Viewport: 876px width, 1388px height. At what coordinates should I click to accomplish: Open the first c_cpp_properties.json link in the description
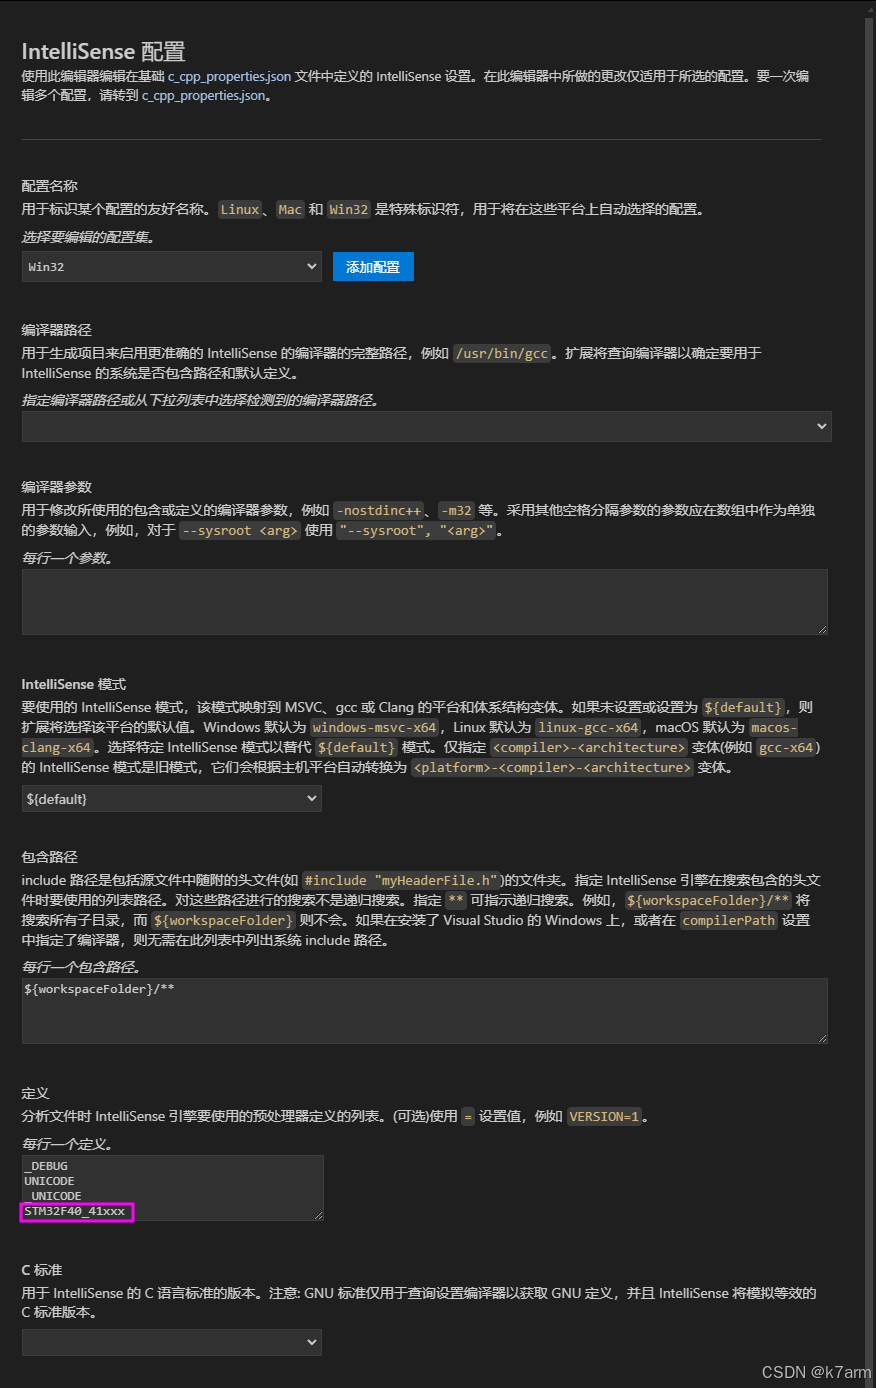[x=230, y=76]
